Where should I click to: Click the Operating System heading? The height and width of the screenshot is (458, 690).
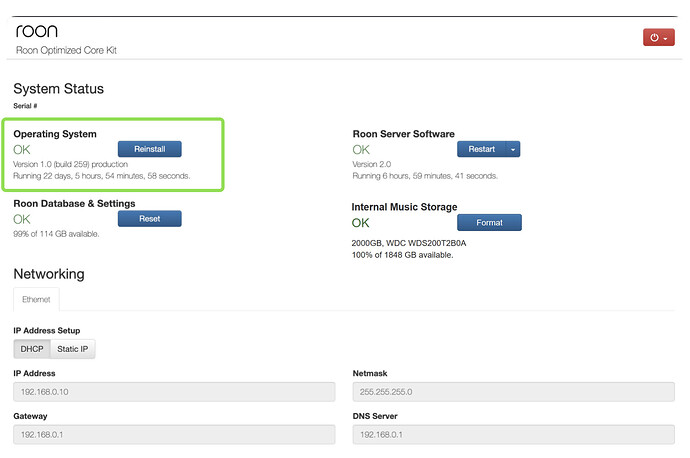tap(55, 134)
